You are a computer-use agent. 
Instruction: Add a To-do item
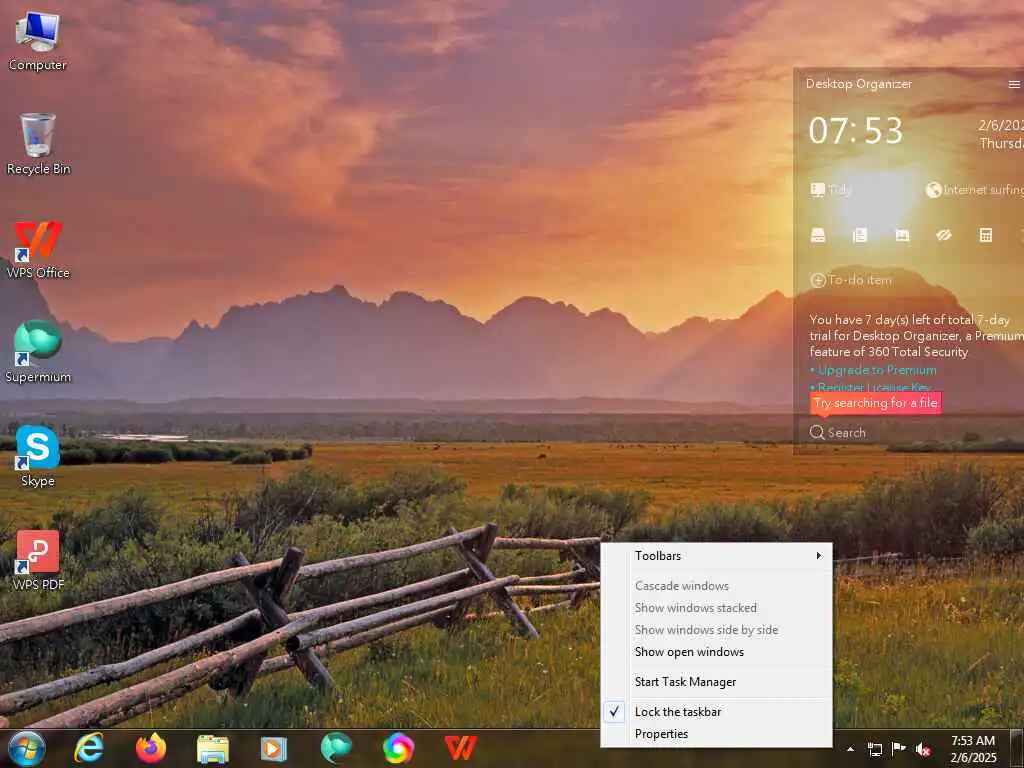pos(851,280)
